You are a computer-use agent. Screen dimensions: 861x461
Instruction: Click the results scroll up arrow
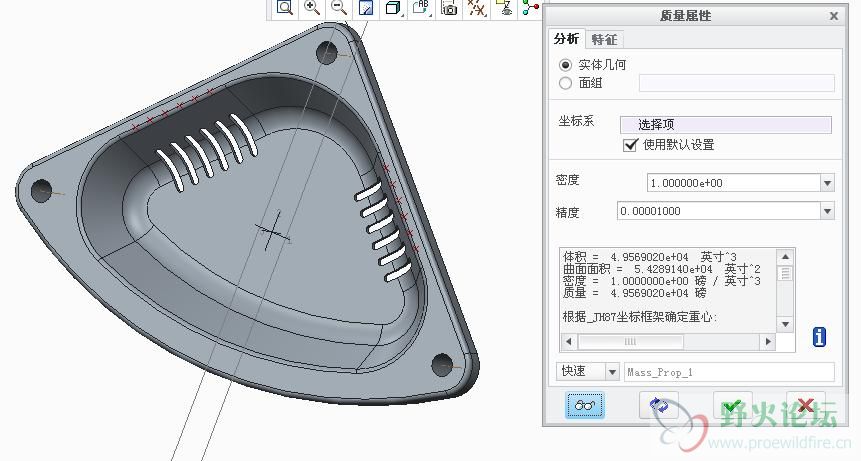pos(785,257)
